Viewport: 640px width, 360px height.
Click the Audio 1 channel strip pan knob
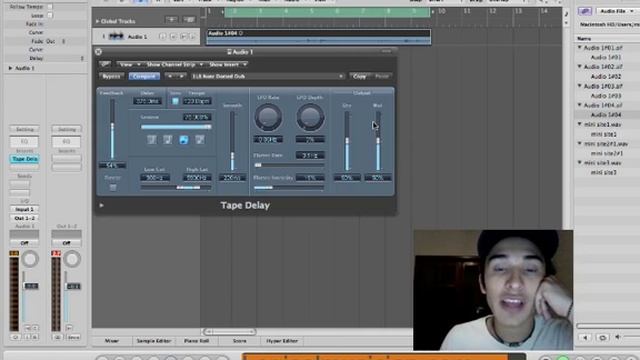(30, 259)
